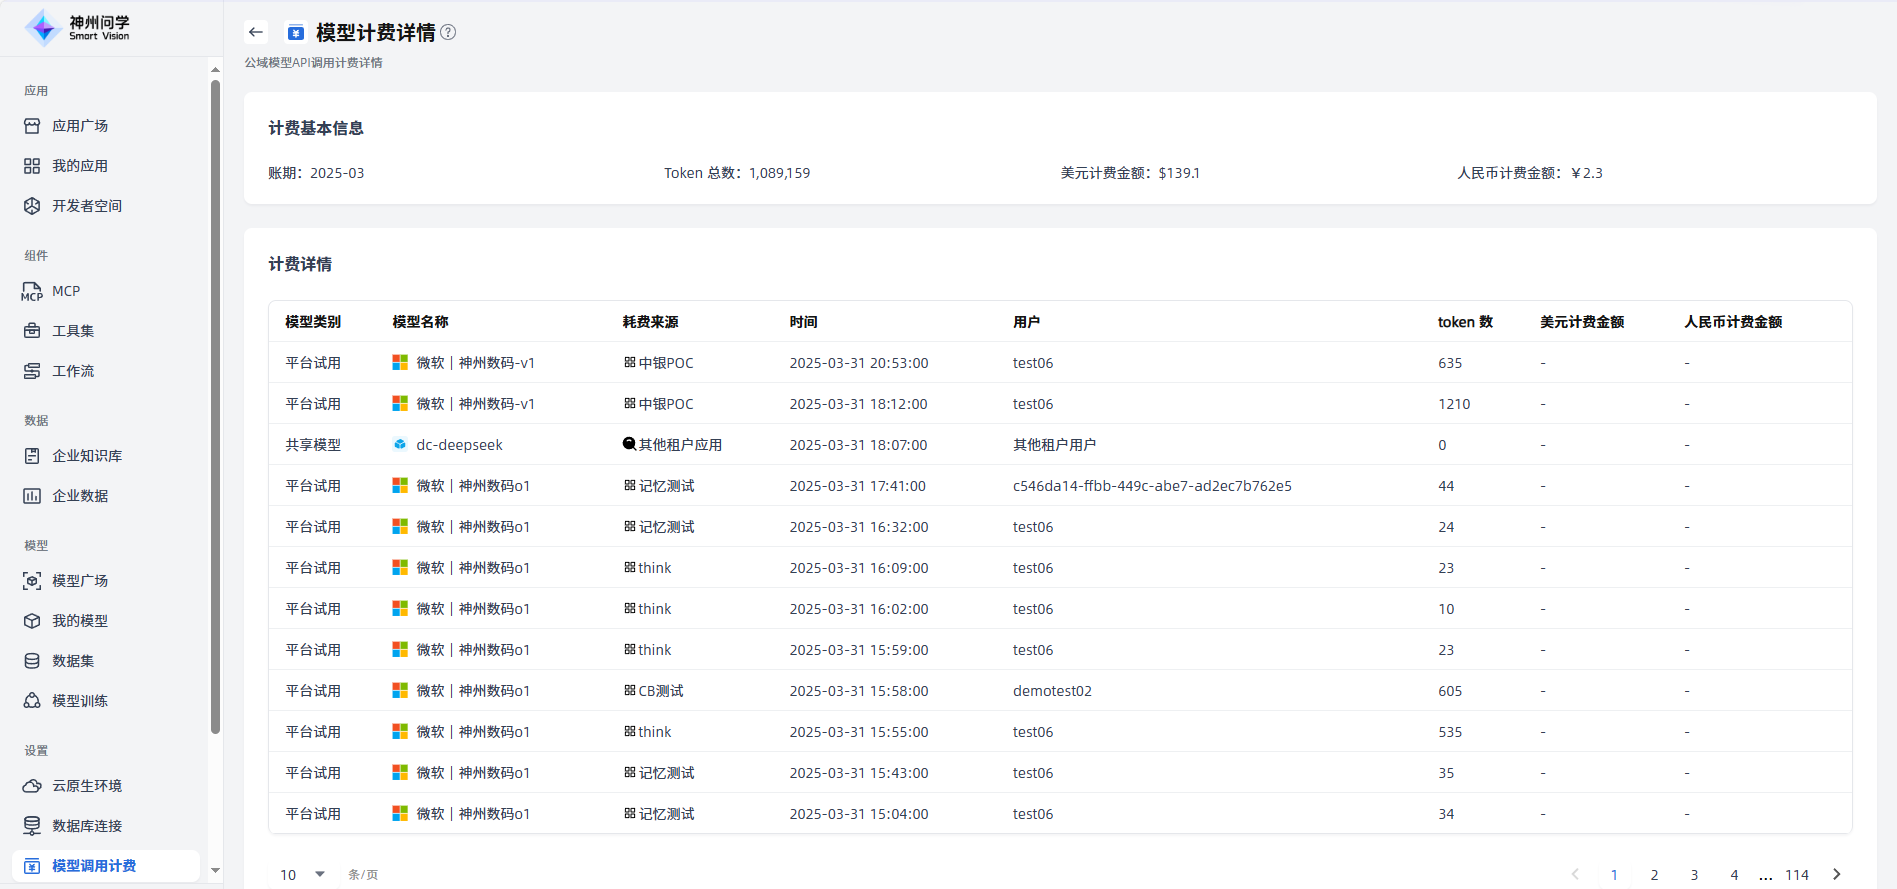Select 模型广场 in the sidebar menu
The height and width of the screenshot is (889, 1897).
click(x=80, y=581)
